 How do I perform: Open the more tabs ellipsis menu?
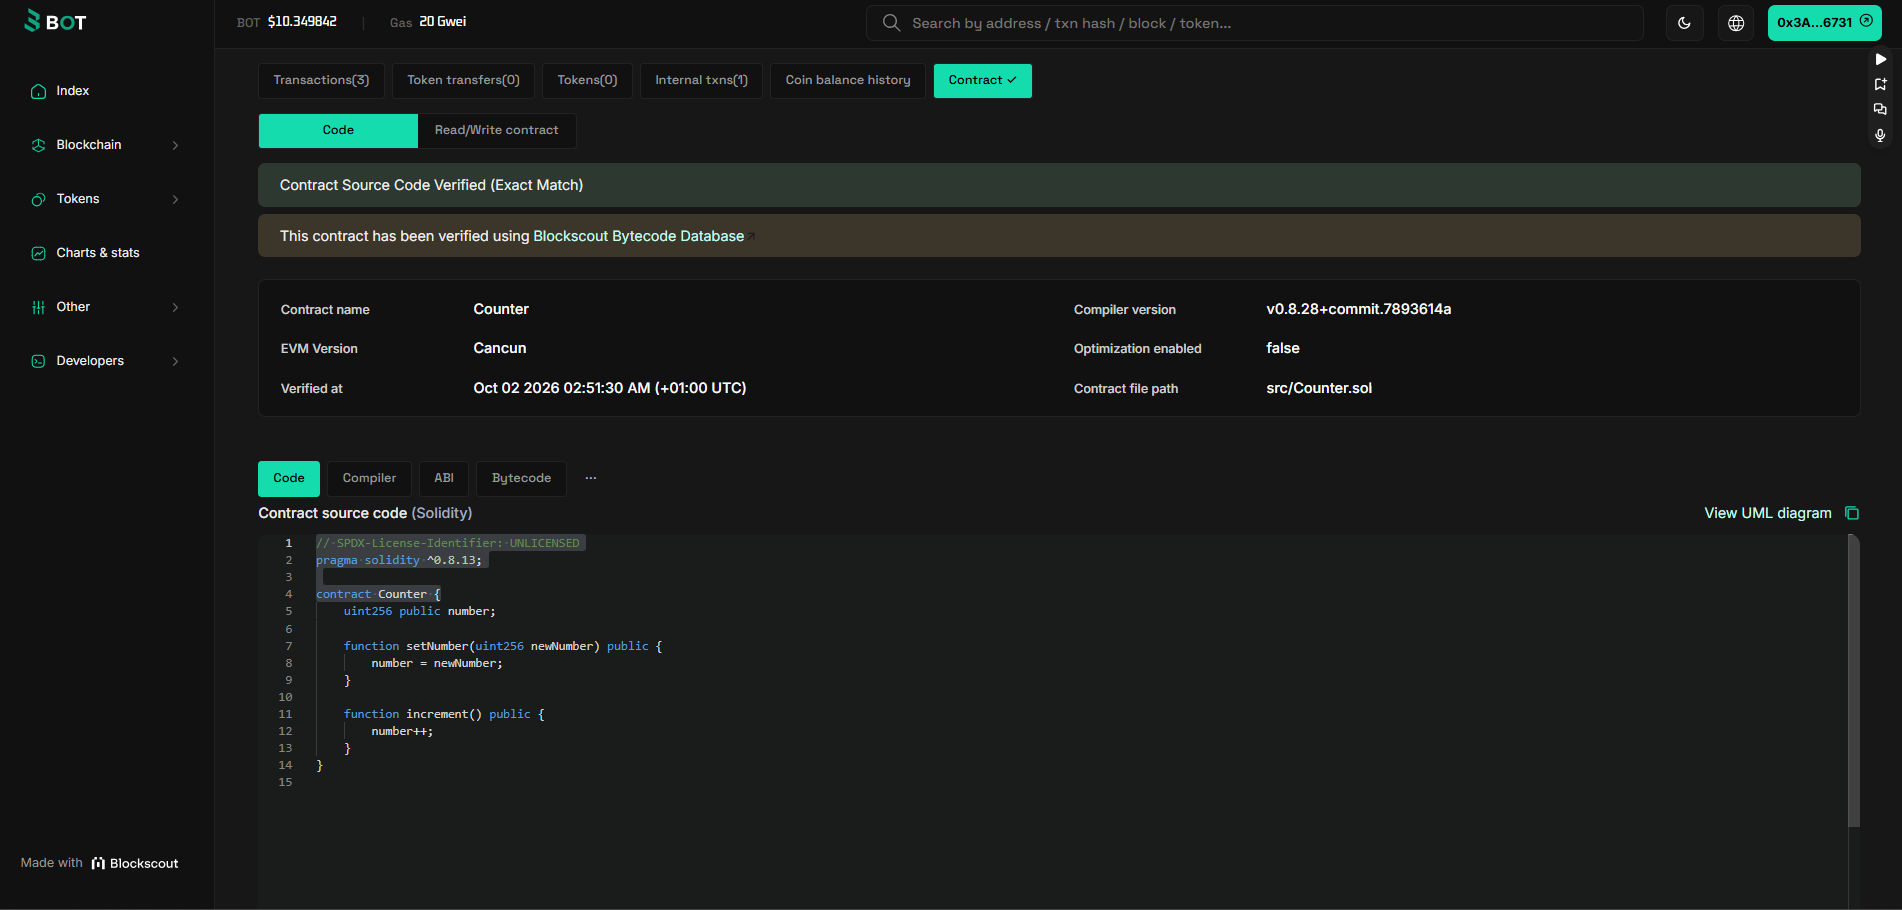click(x=591, y=478)
